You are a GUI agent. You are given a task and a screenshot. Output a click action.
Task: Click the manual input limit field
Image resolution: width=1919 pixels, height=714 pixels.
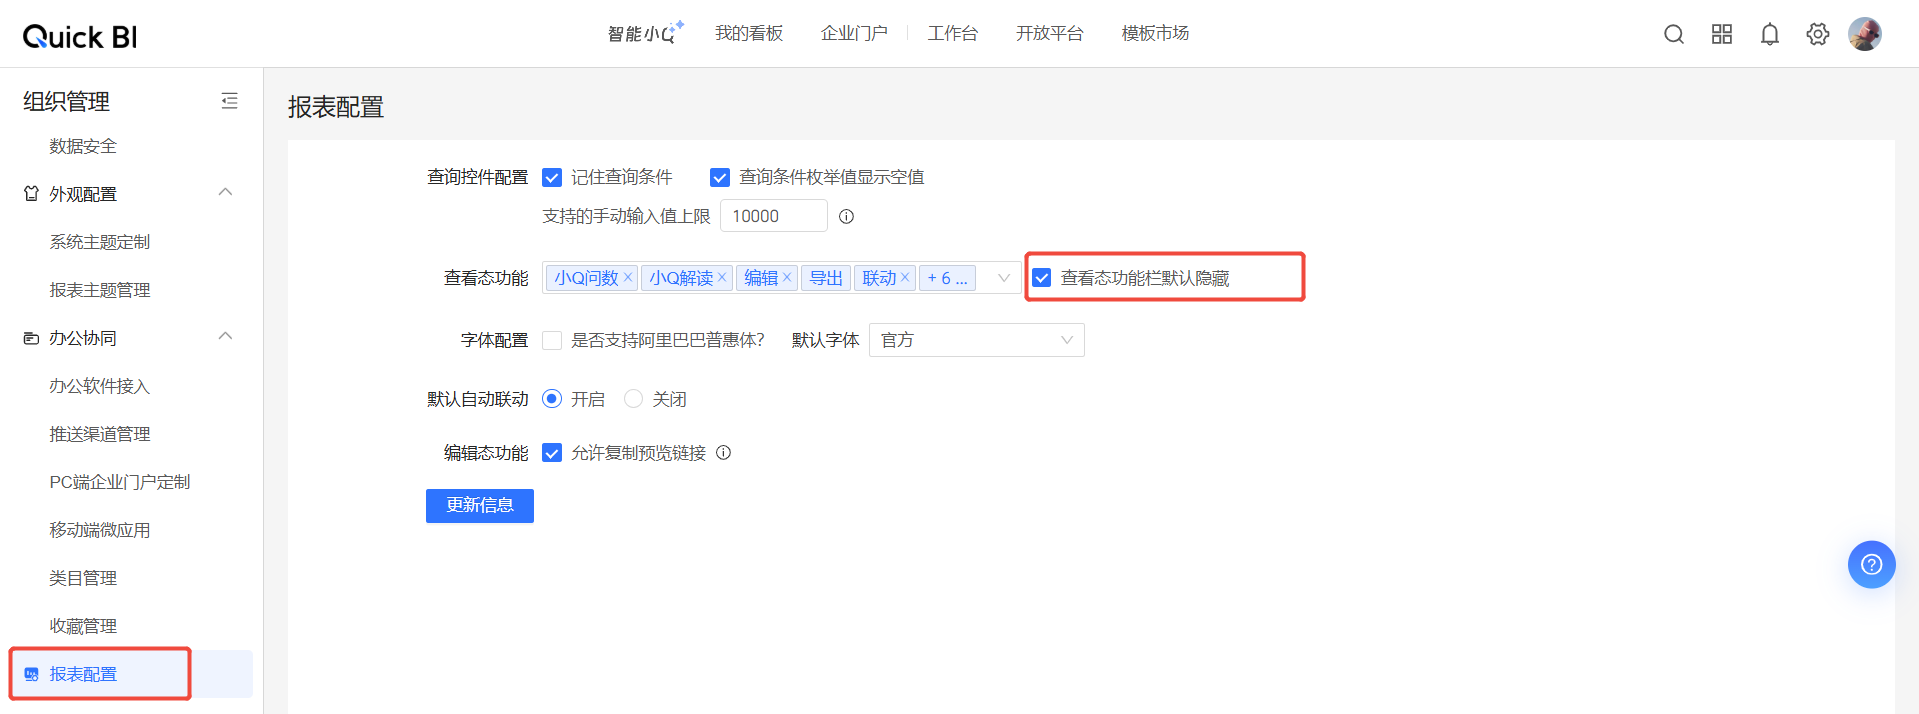click(x=773, y=216)
